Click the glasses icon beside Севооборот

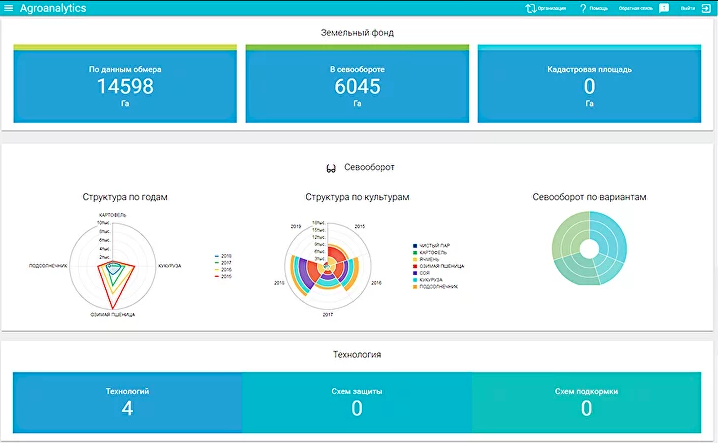point(331,169)
